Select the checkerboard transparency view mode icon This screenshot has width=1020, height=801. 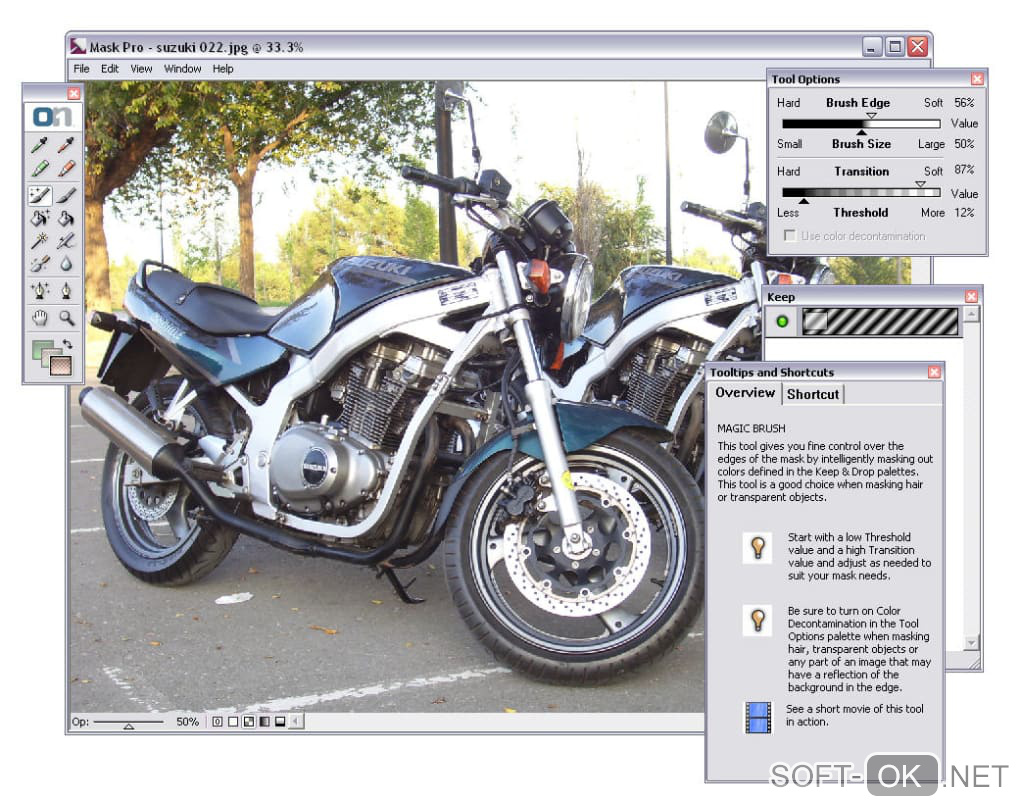click(248, 722)
